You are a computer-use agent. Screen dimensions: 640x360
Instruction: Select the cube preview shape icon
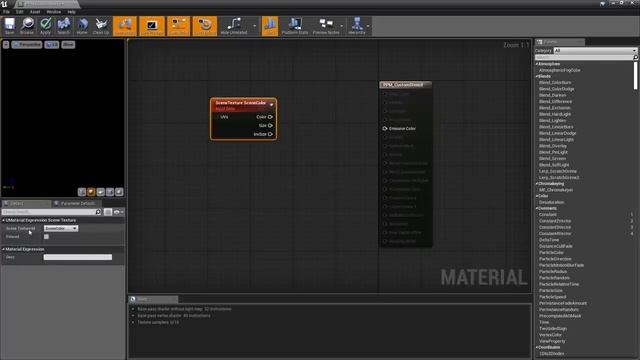click(110, 192)
